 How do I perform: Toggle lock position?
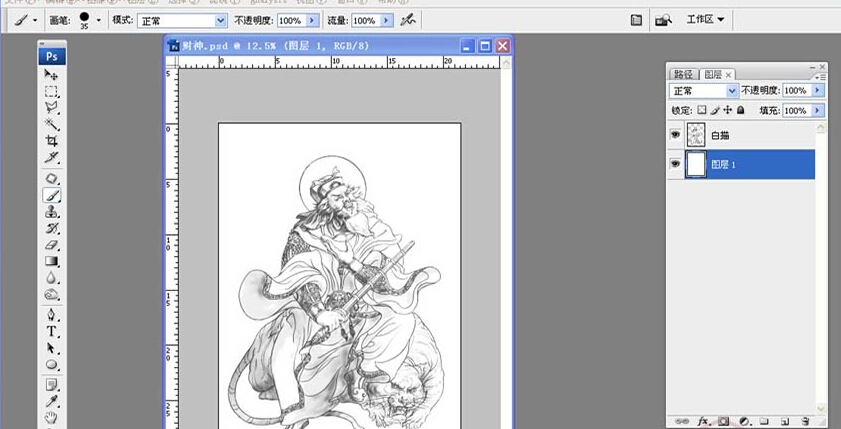727,110
